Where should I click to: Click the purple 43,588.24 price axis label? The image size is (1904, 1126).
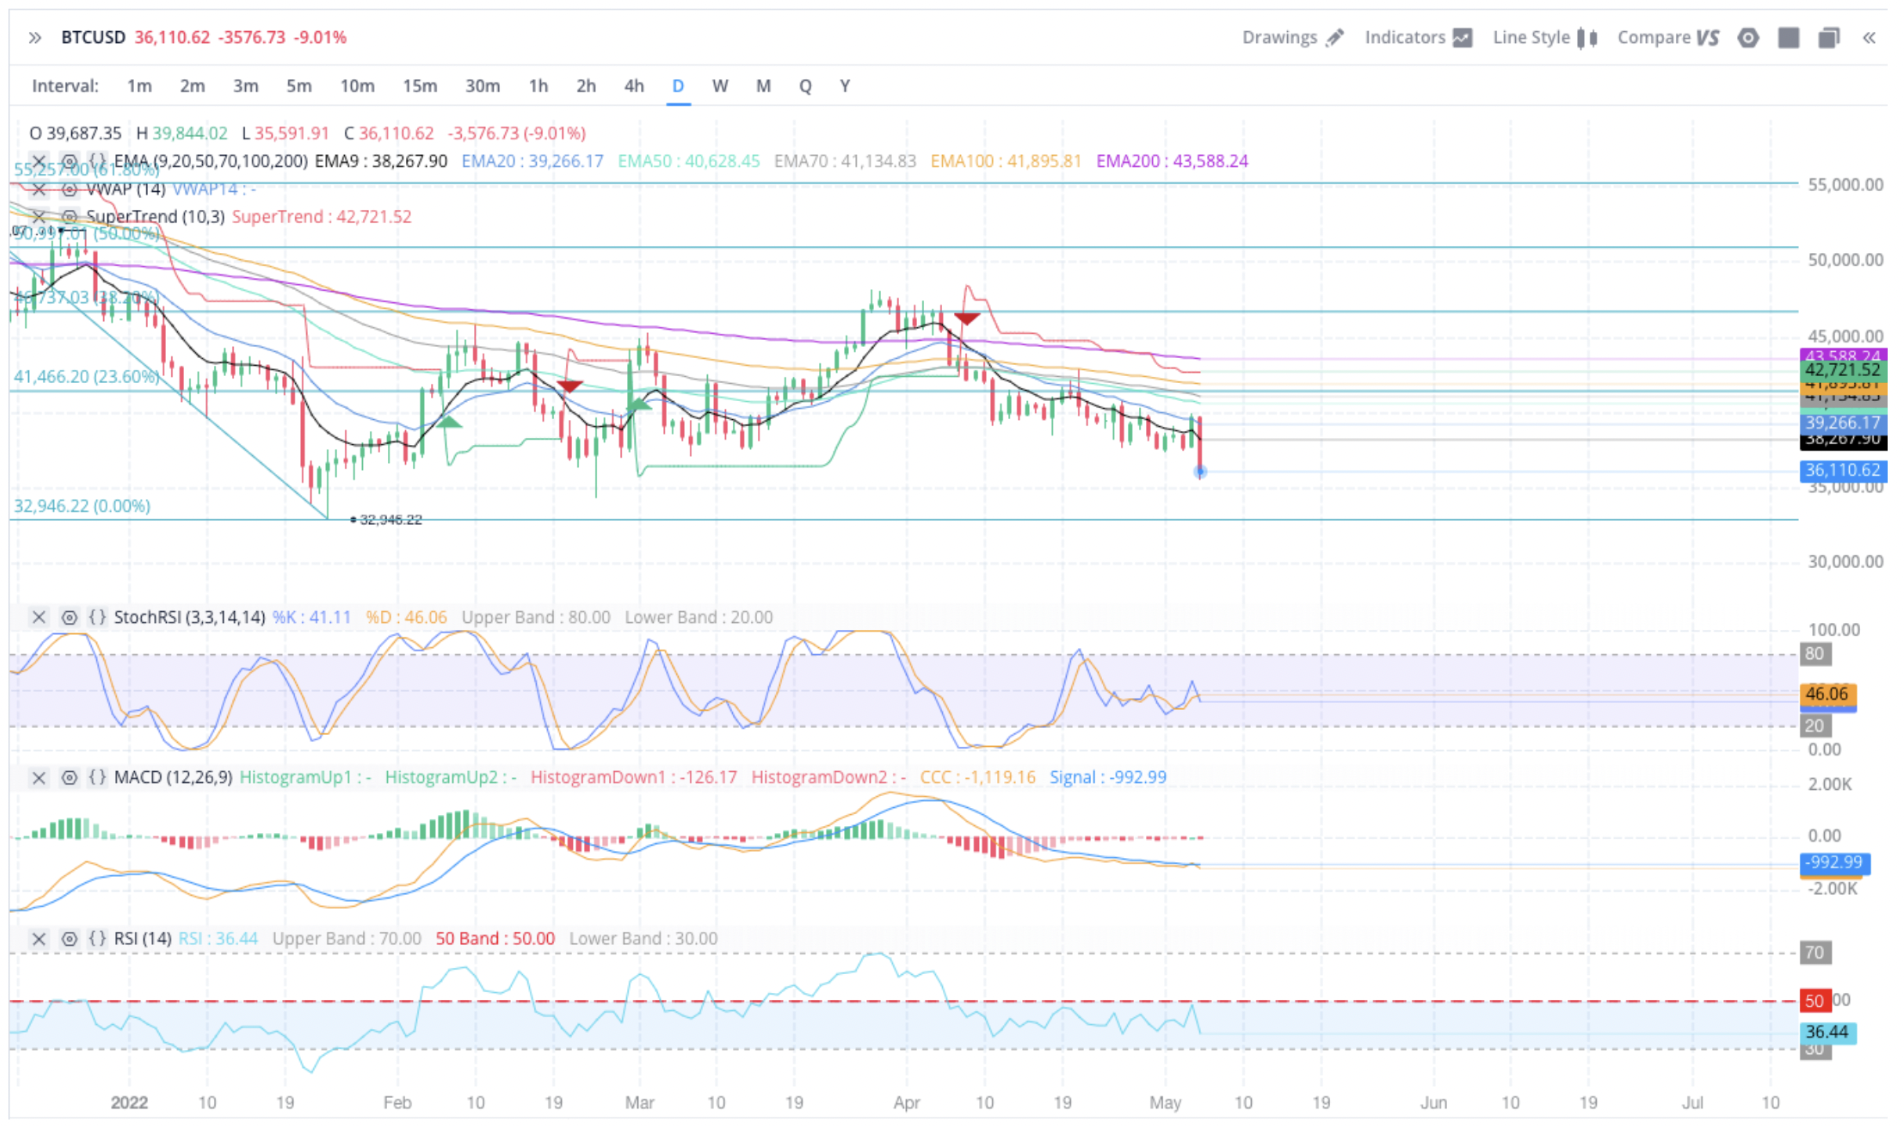(x=1843, y=355)
